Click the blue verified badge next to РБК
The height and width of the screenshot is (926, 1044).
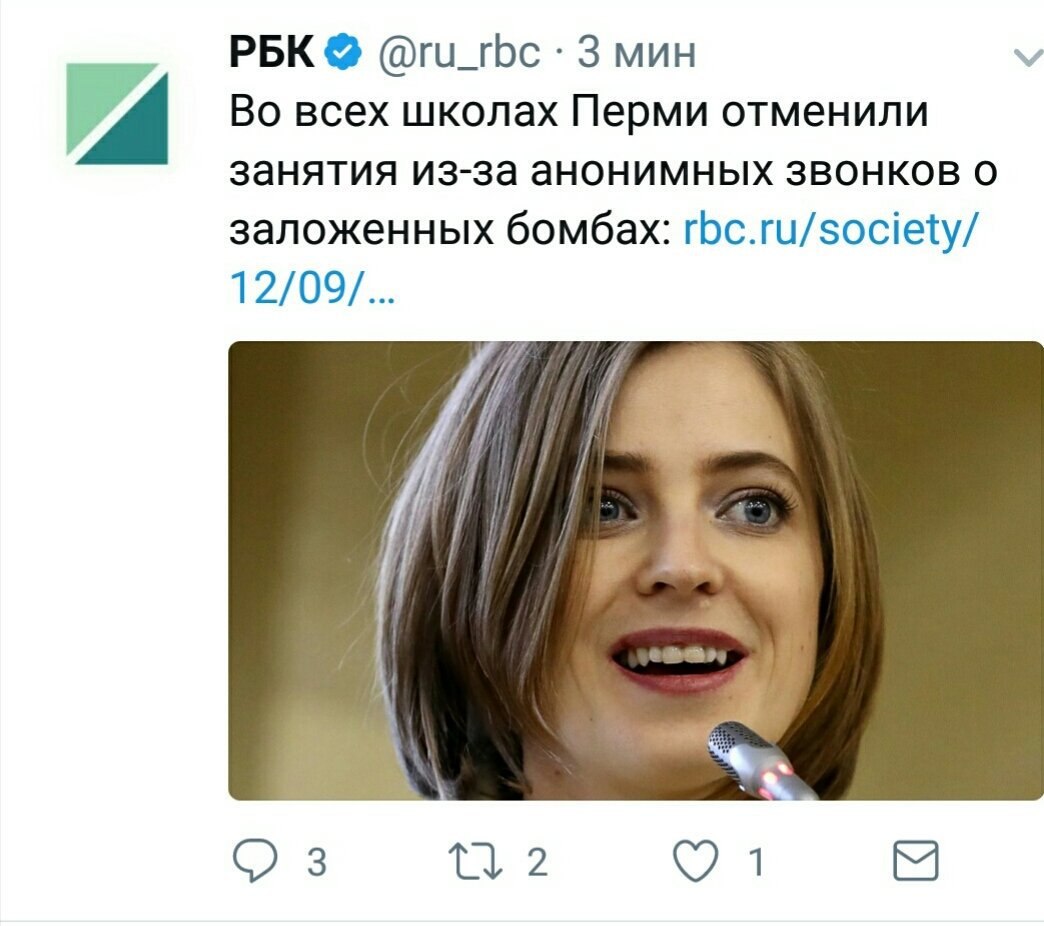click(344, 52)
